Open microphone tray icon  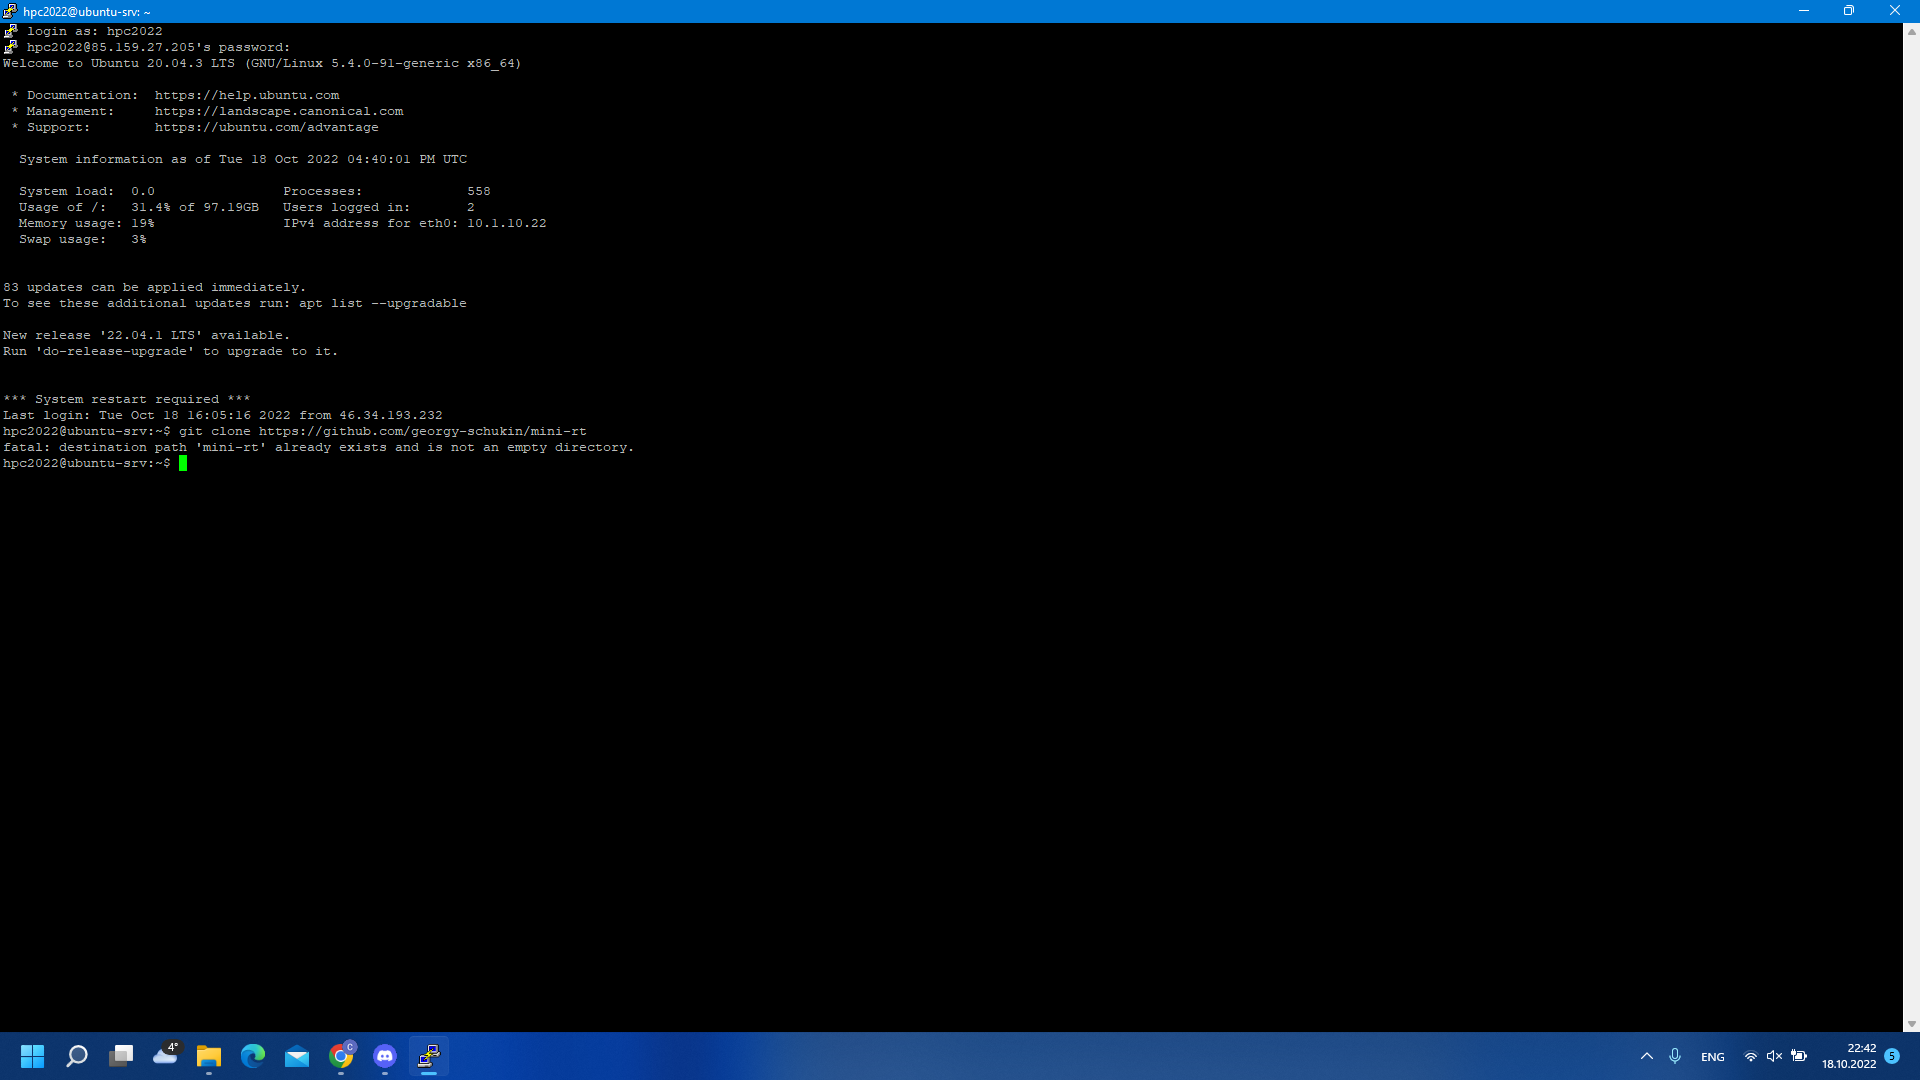point(1675,1056)
